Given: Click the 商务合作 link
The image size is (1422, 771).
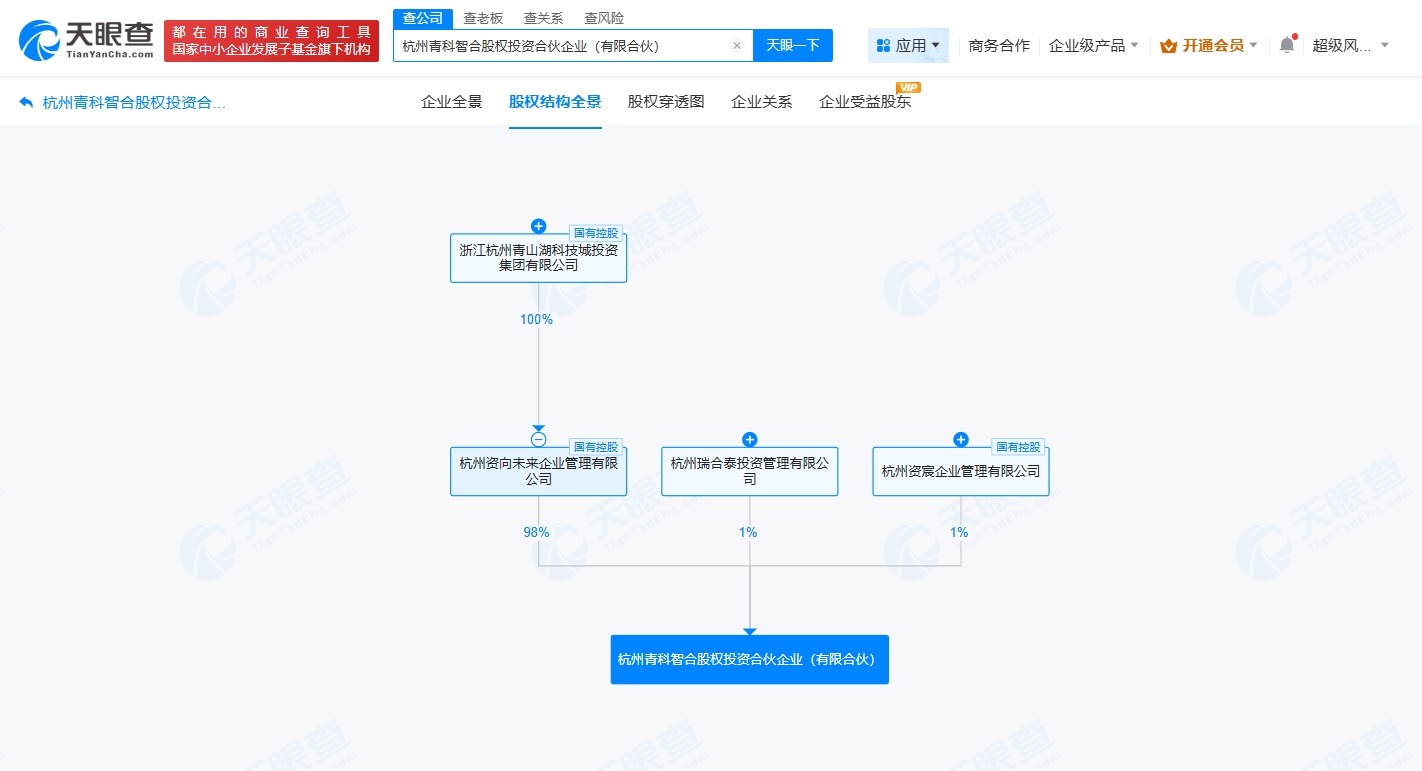Looking at the screenshot, I should point(999,45).
